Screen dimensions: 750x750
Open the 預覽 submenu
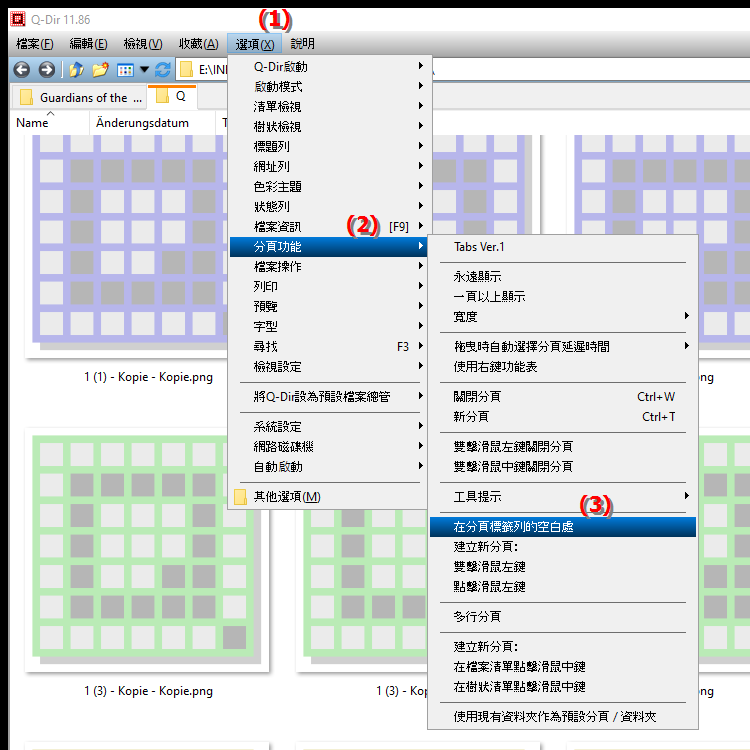point(330,307)
